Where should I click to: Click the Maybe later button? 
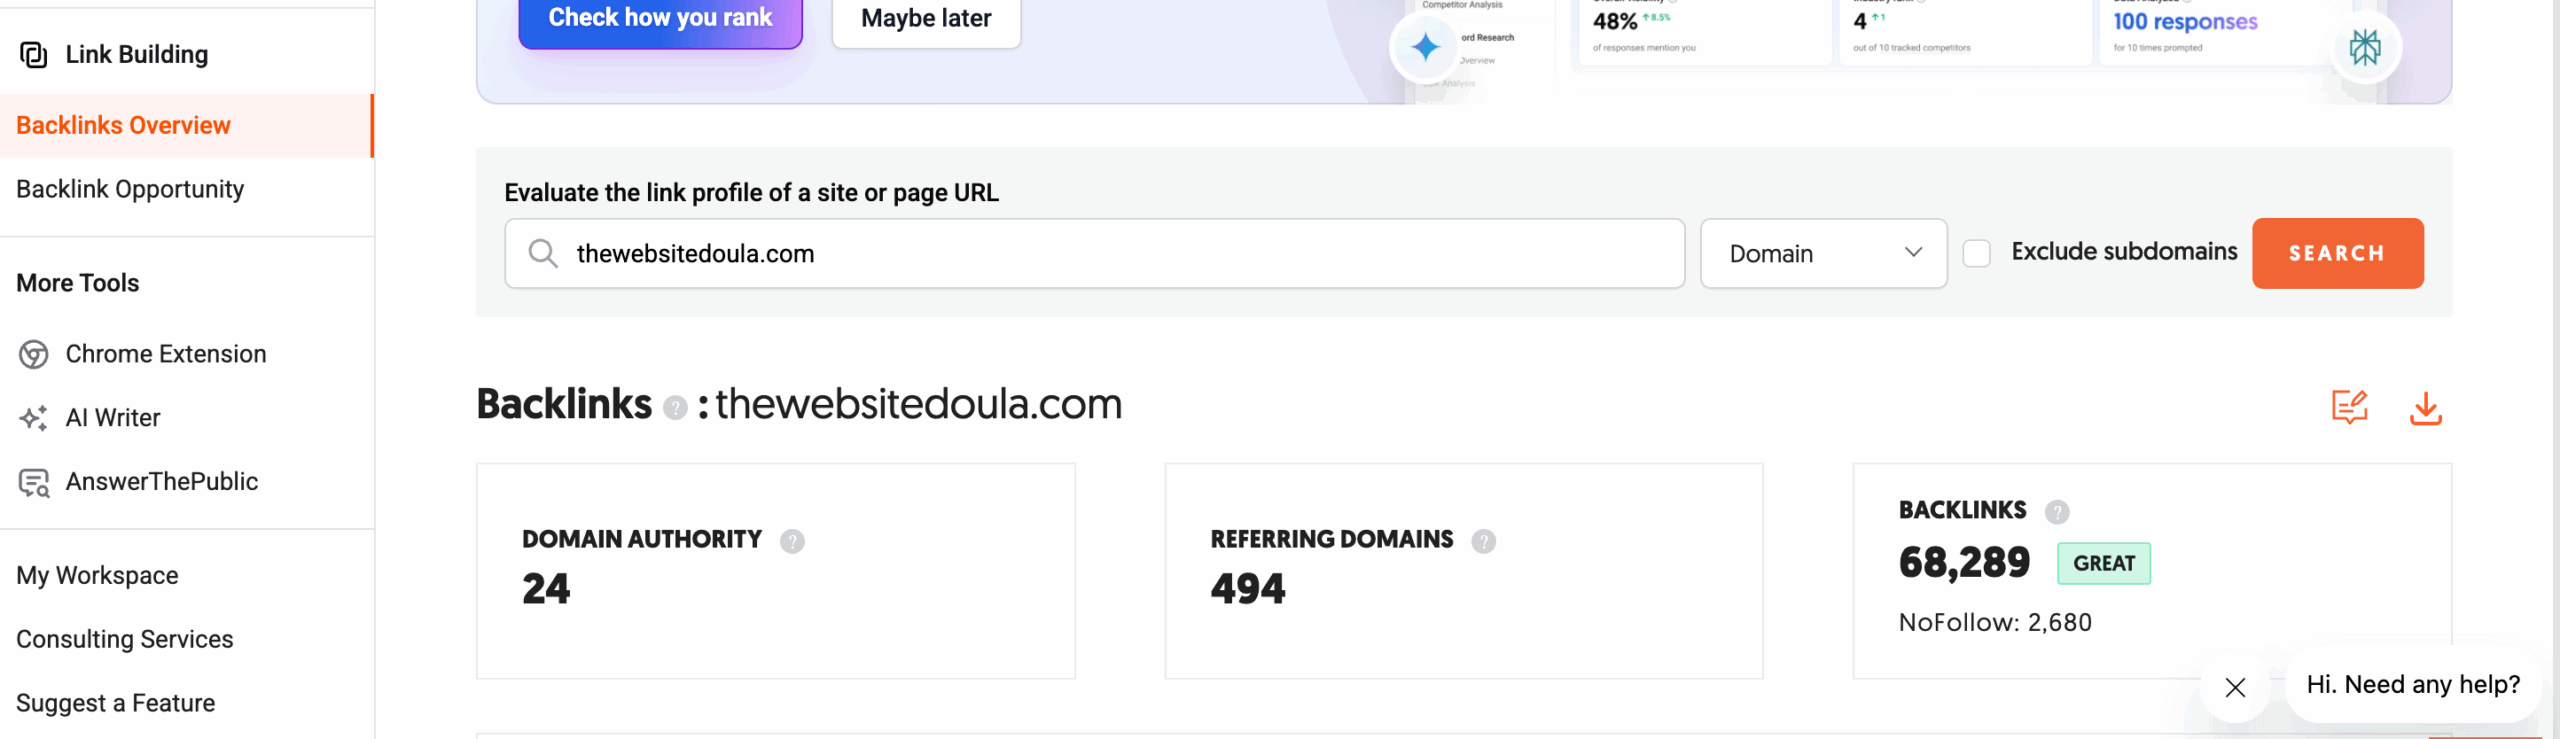point(926,19)
